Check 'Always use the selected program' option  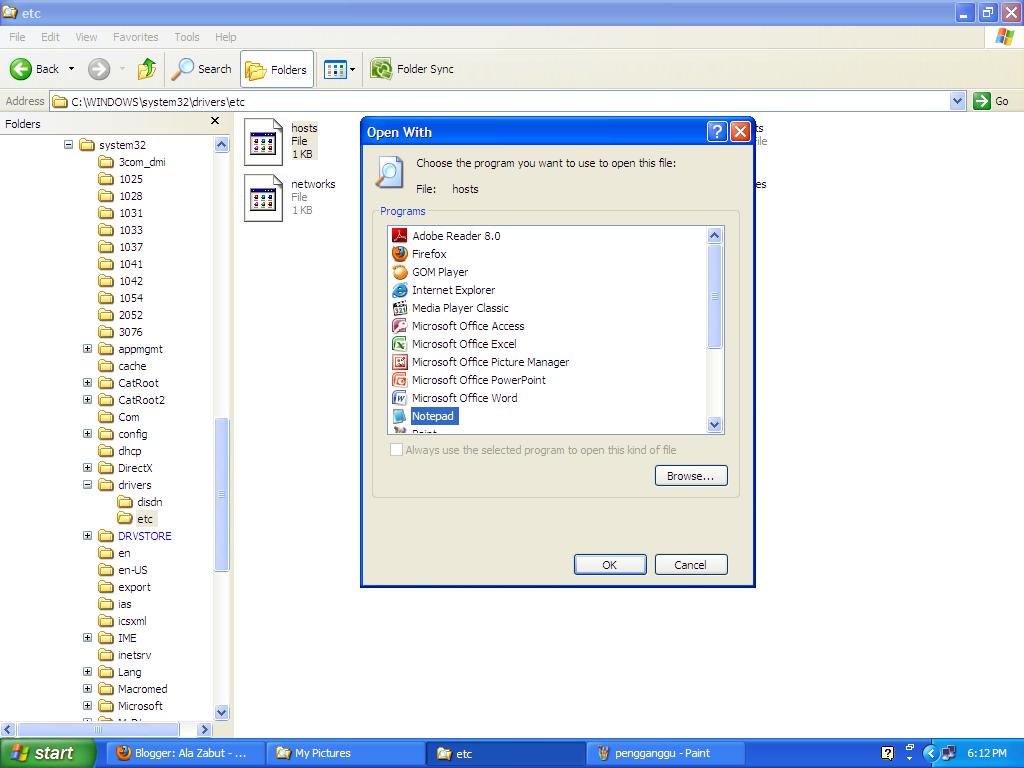pyautogui.click(x=396, y=450)
